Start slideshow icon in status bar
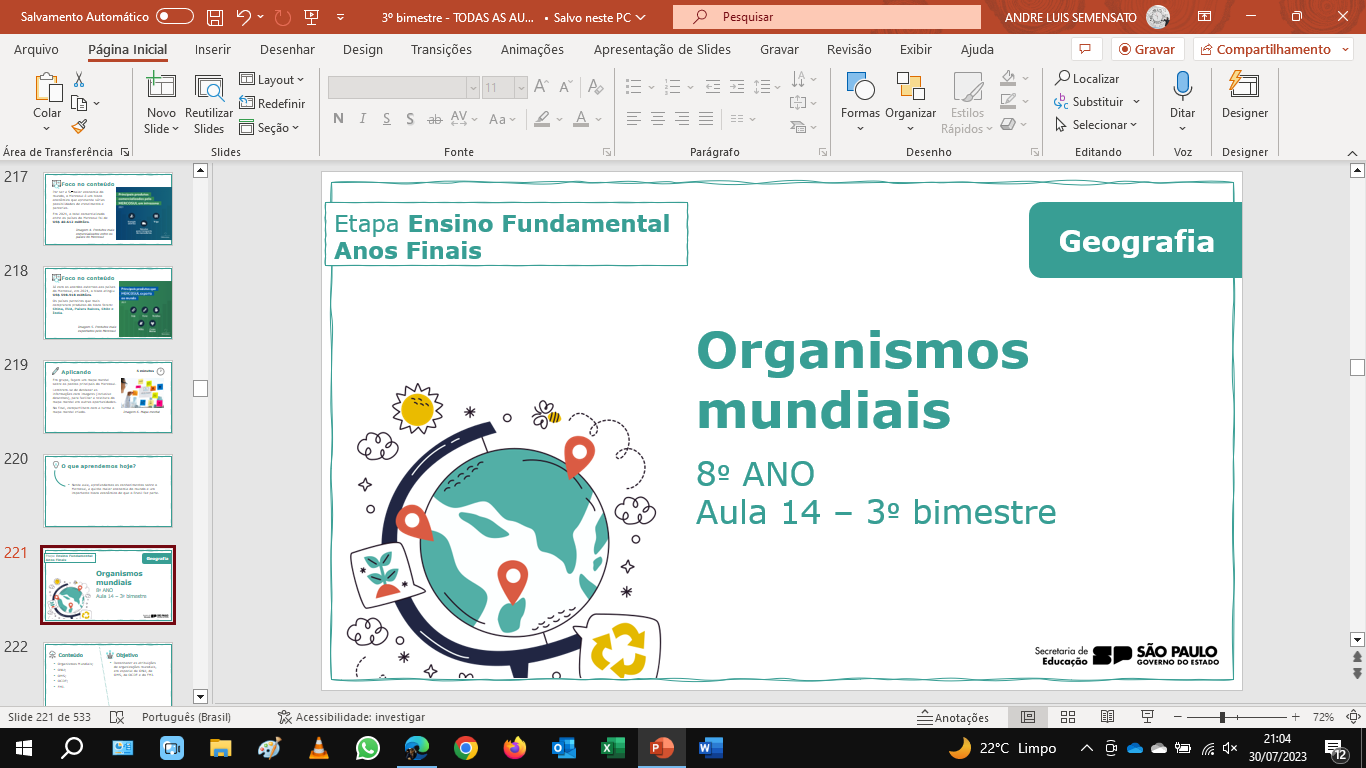Screen dimensions: 1366x768 tap(1148, 717)
